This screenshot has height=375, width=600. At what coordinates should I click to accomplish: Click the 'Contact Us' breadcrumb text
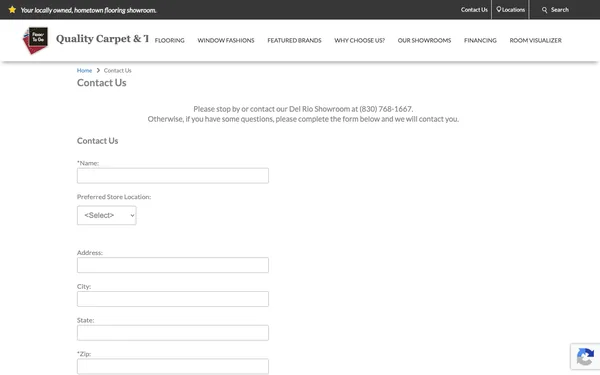point(117,70)
